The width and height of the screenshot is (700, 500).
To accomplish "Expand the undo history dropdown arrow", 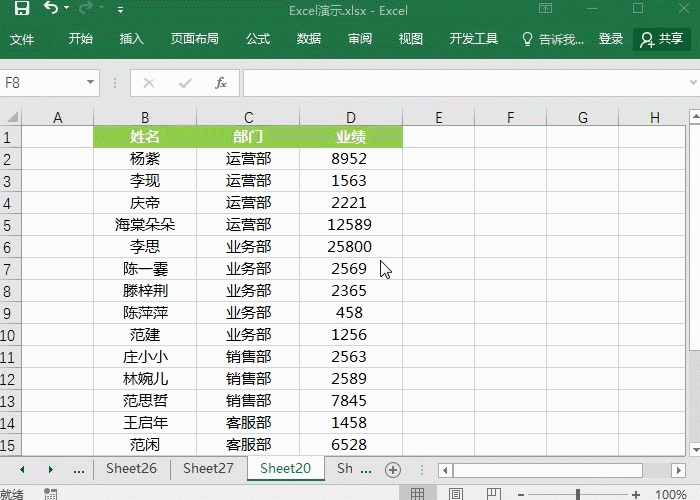I will (x=67, y=11).
